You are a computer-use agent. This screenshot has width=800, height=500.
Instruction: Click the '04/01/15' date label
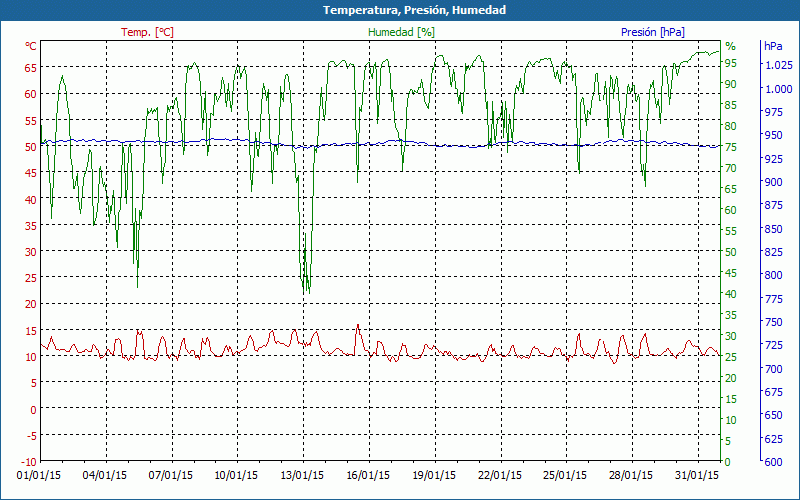(105, 476)
